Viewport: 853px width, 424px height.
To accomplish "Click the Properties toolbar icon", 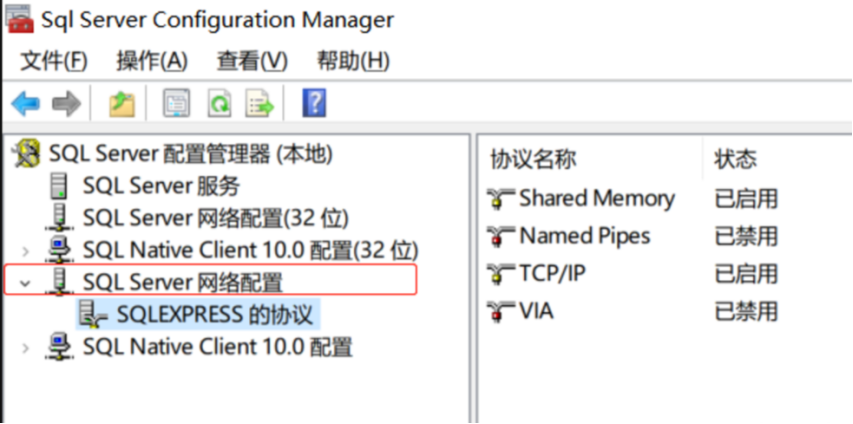I will pos(176,103).
